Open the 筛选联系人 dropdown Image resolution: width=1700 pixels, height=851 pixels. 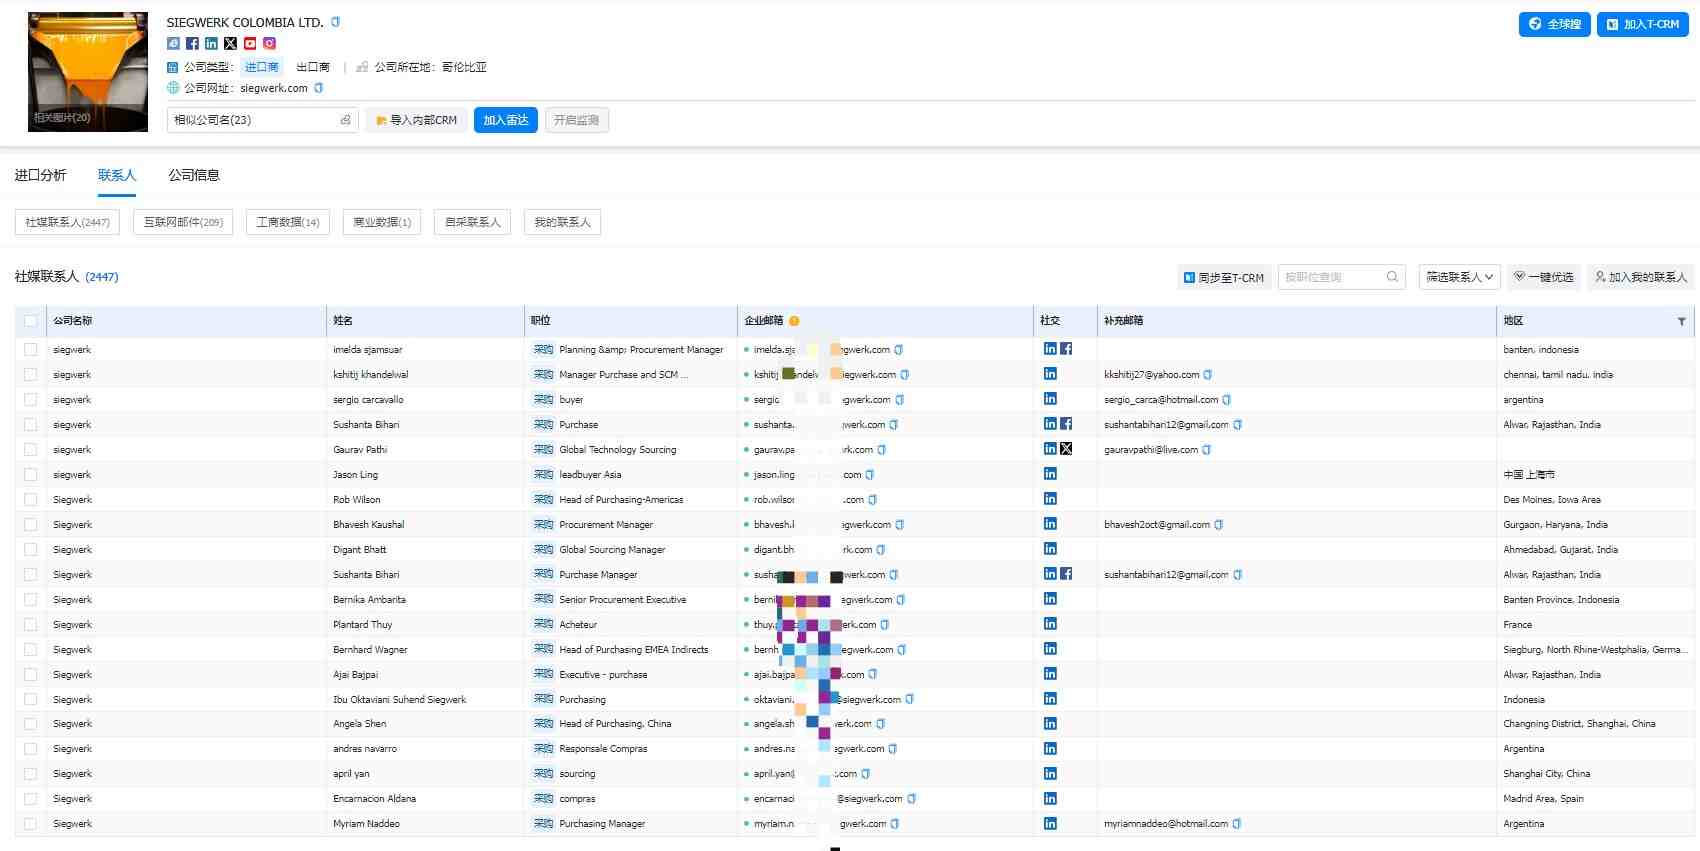(1459, 277)
